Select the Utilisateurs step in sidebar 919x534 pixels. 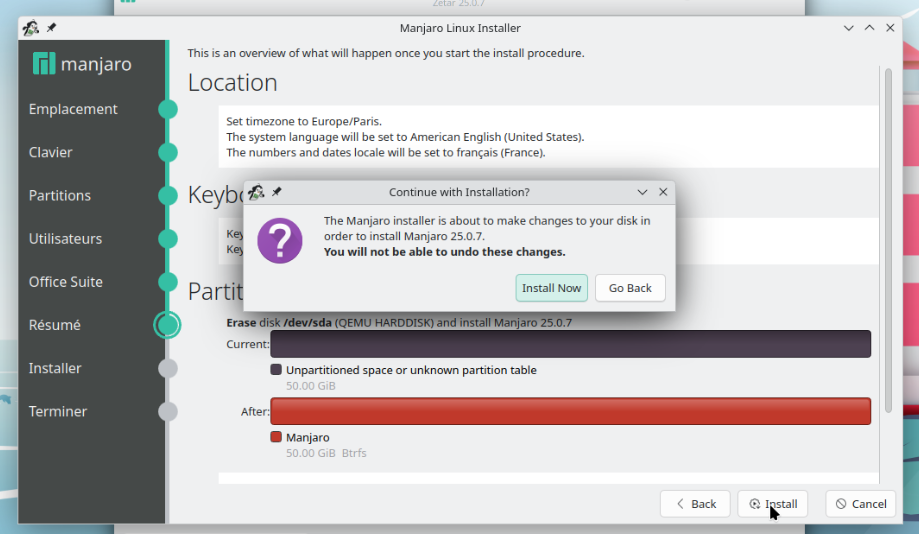[65, 239]
